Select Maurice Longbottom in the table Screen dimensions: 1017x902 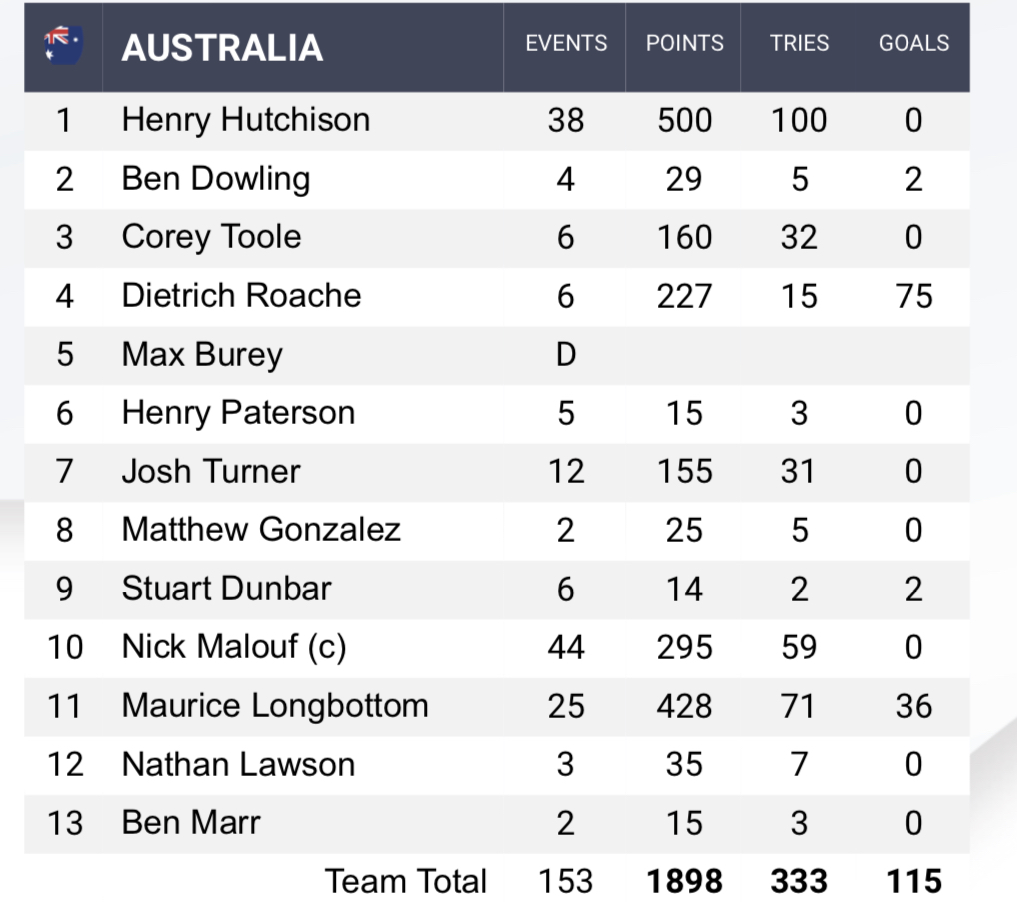click(x=275, y=706)
